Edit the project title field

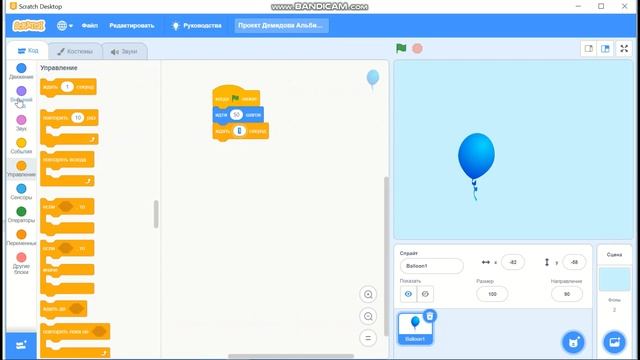pos(281,25)
